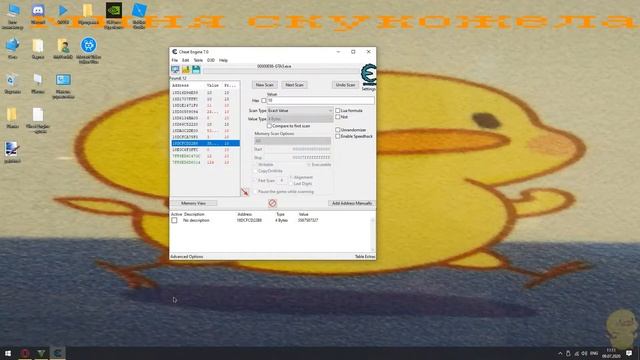Open the Windows Start menu

click(x=8, y=353)
